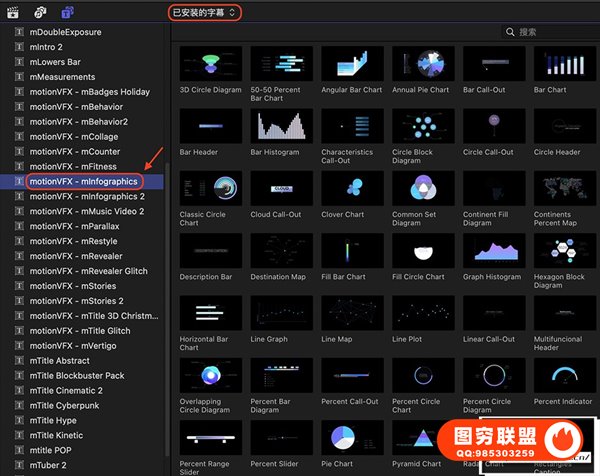Choose motionVFX - mInfographics 2 in sidebar
Screen dimensions: 600x476
87,196
